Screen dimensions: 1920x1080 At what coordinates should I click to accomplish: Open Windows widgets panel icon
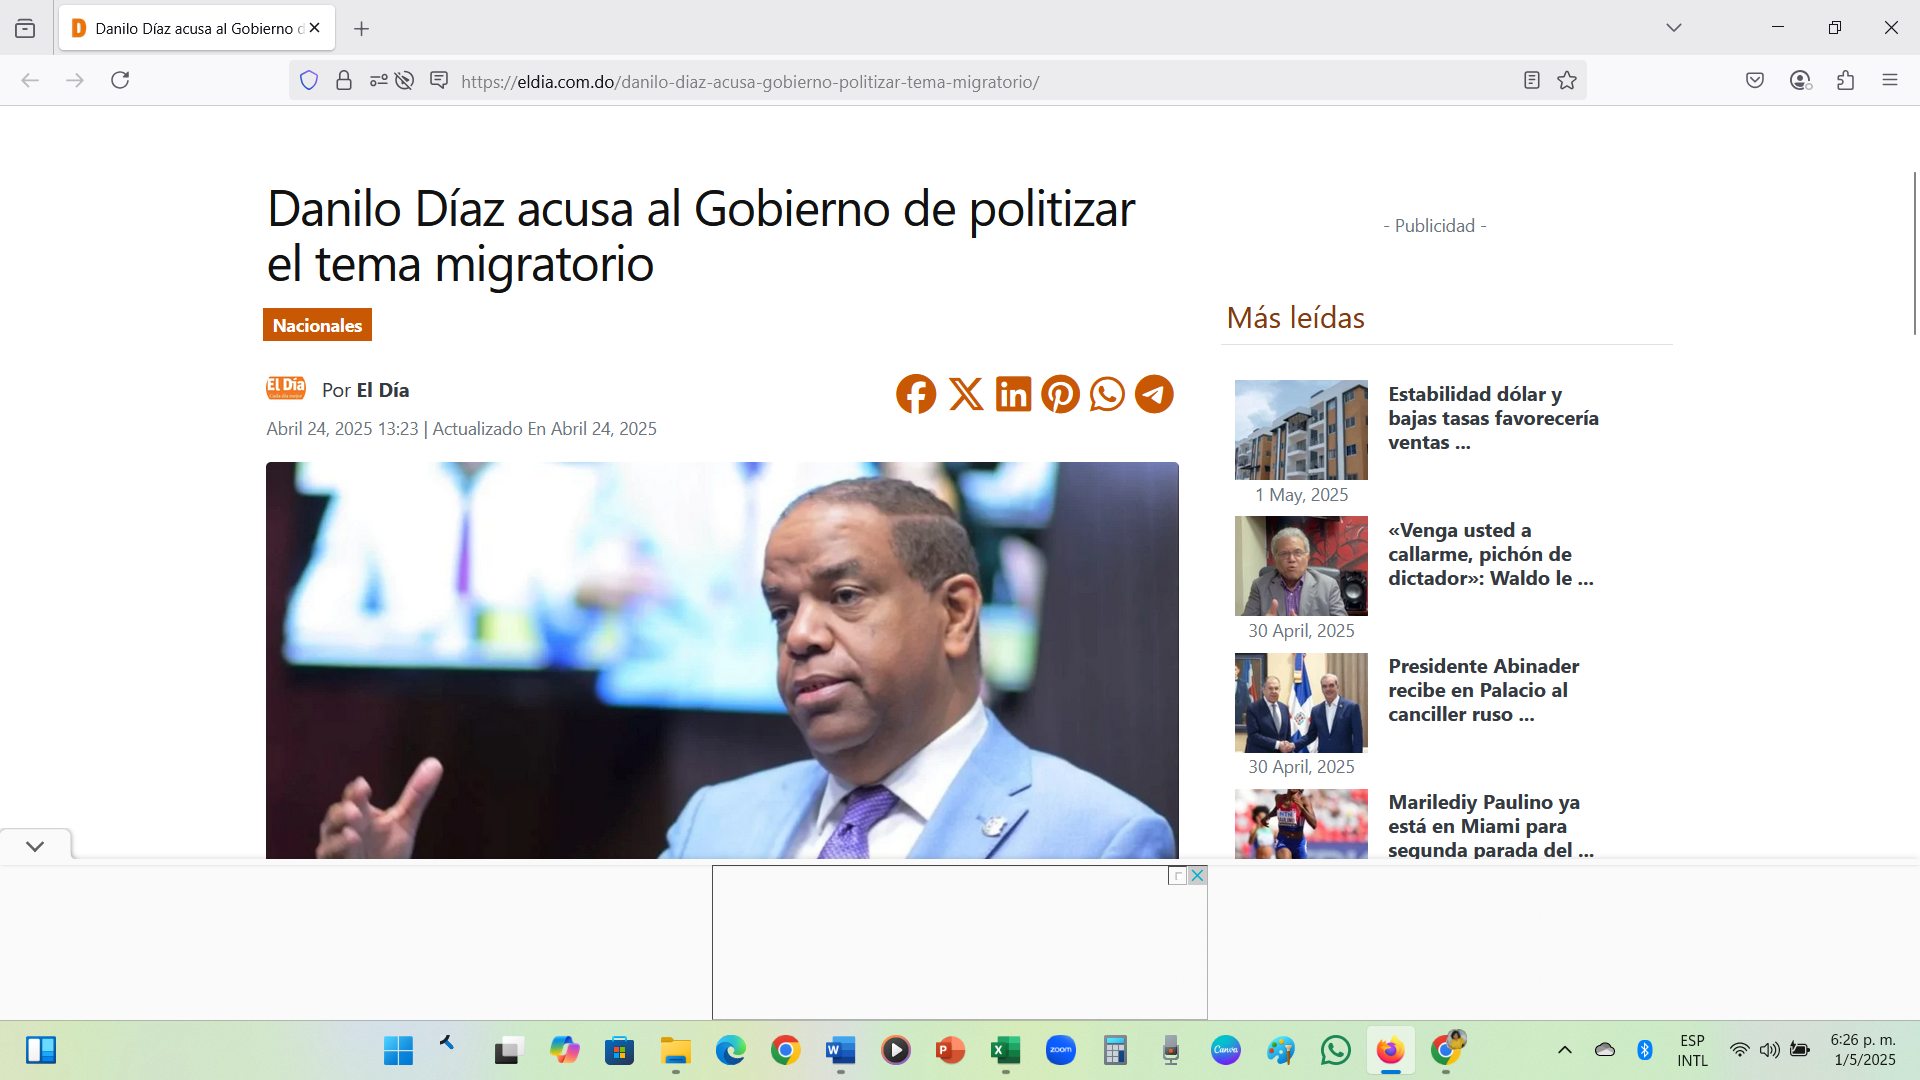pos(41,1050)
